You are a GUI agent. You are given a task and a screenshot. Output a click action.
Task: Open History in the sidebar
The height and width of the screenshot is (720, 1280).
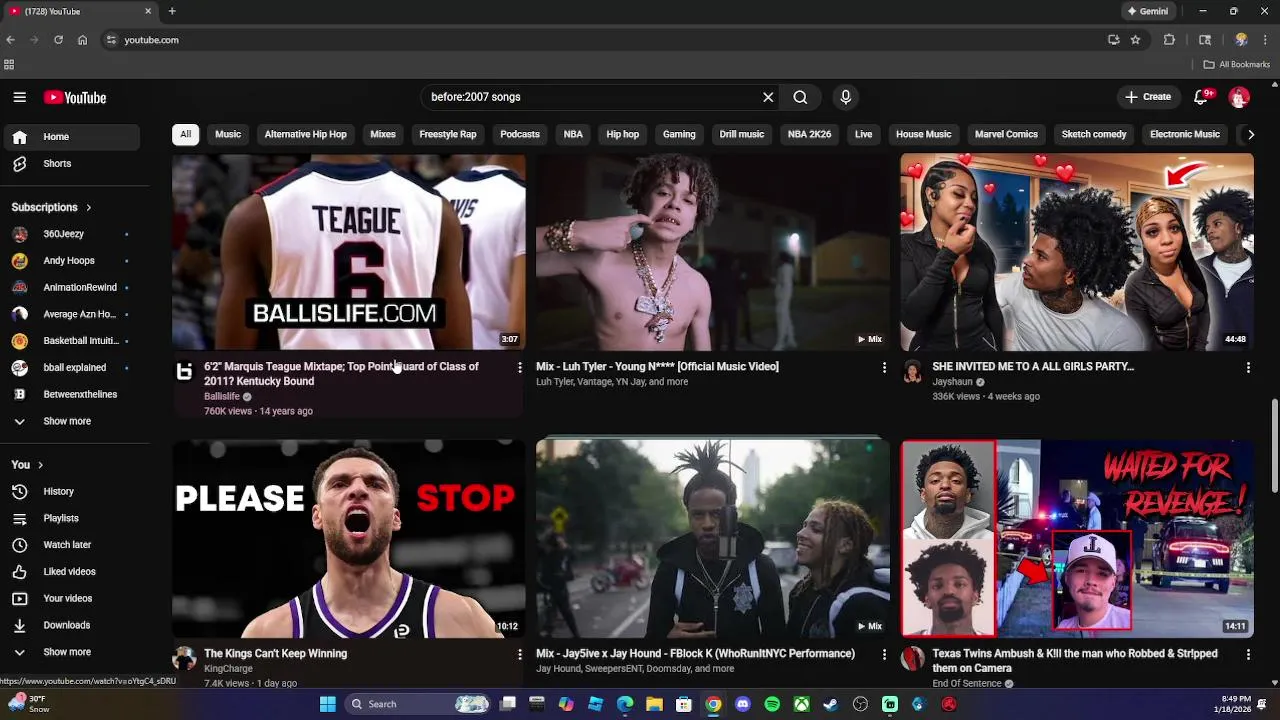tap(71, 491)
